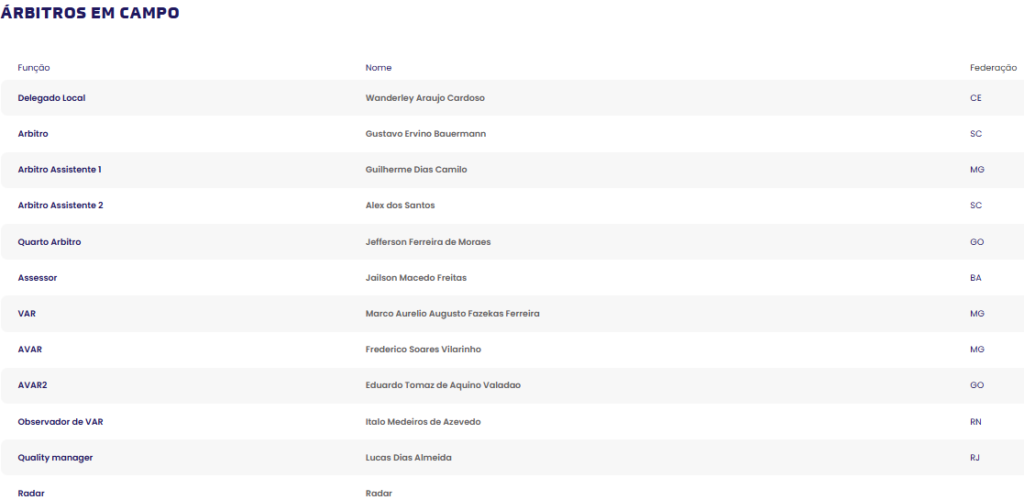Click the ÁRBITROS EM CAMPO heading
The image size is (1024, 500).
90,12
